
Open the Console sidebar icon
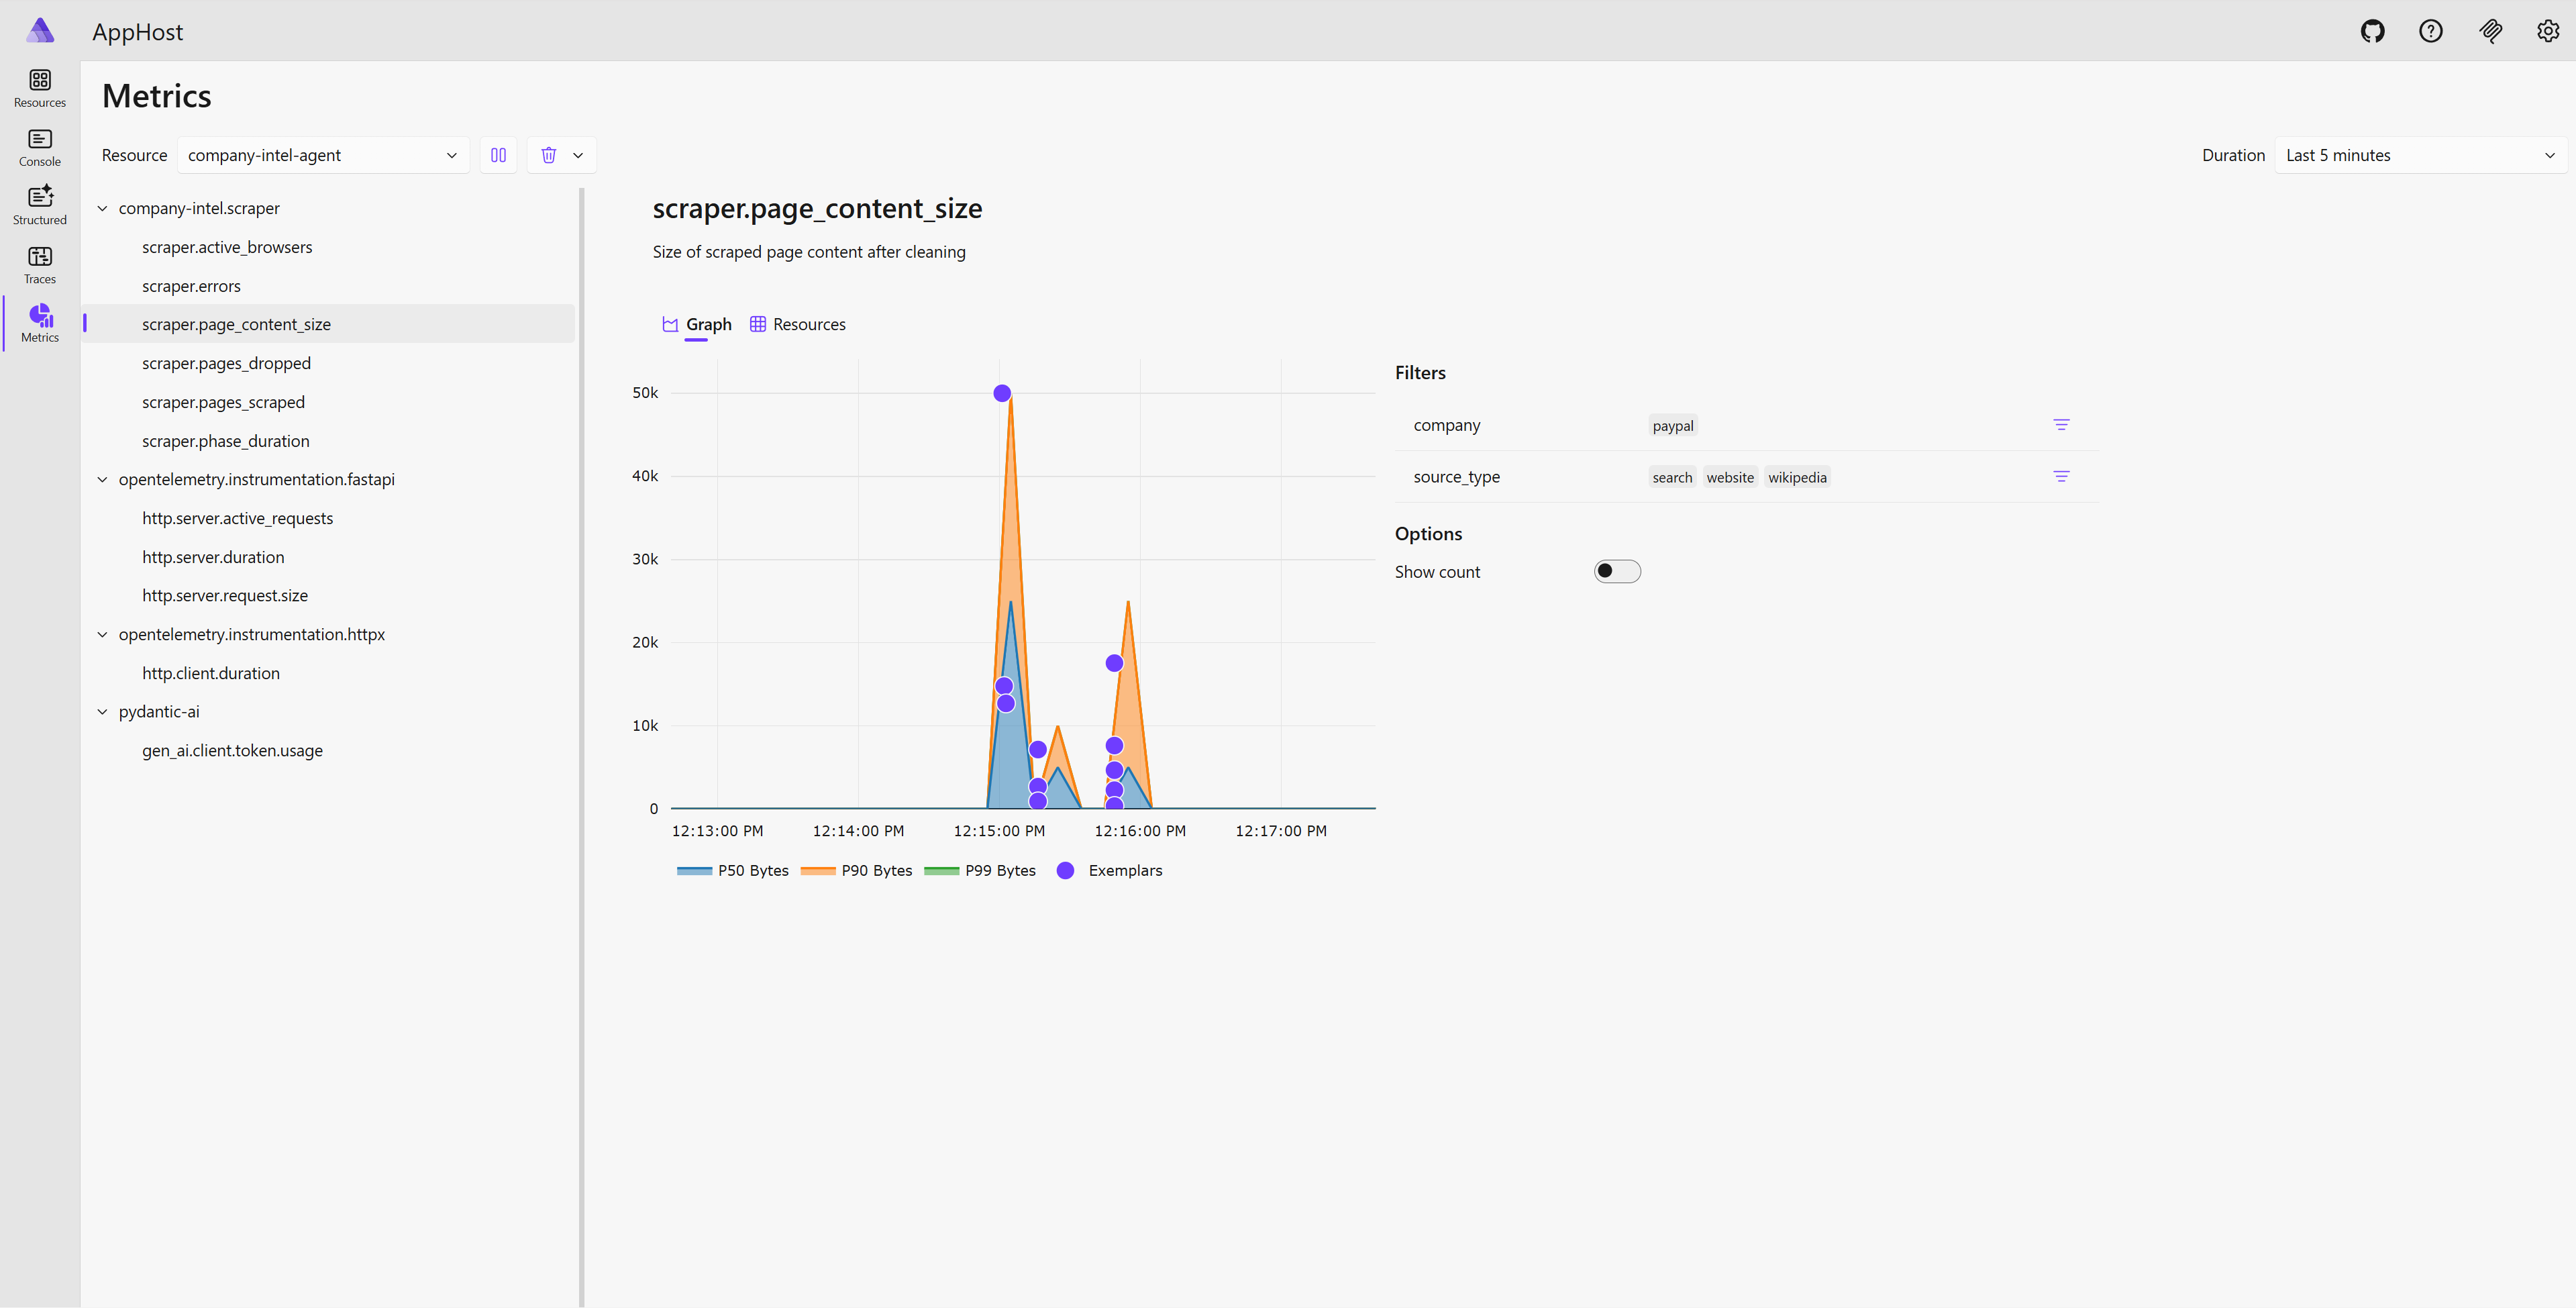[x=40, y=147]
